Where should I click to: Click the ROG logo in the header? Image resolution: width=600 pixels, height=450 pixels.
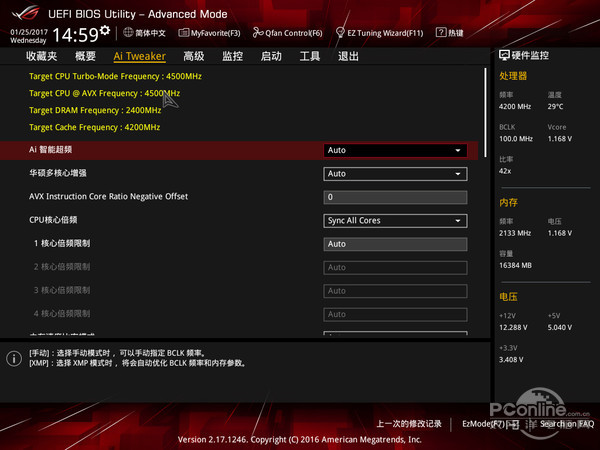[25, 13]
